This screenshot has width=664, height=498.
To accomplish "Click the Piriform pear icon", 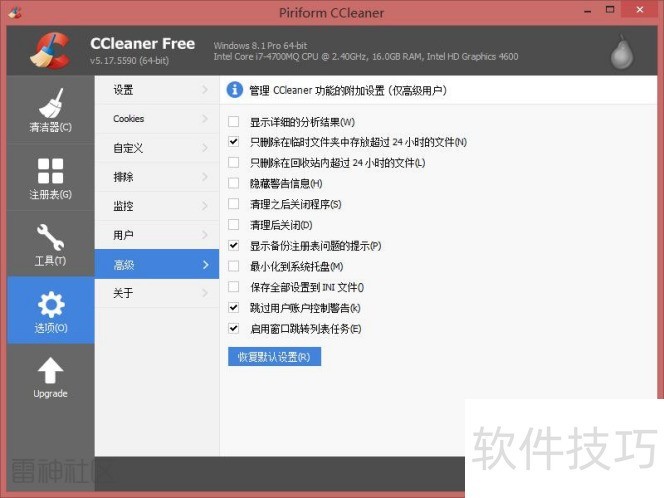I will (x=622, y=52).
